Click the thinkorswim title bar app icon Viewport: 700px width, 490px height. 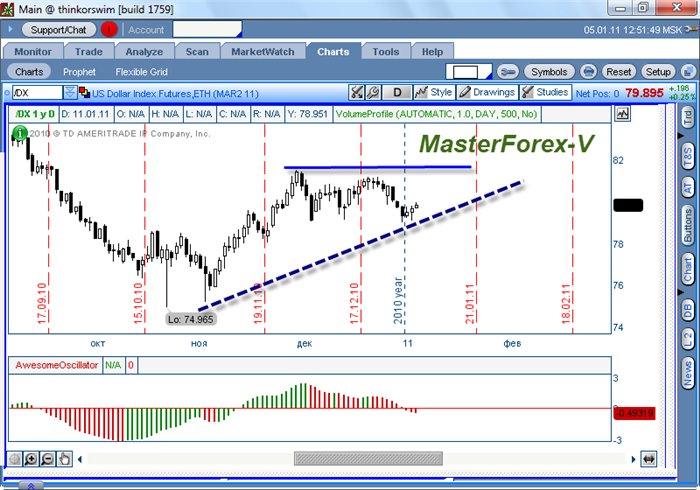click(x=7, y=8)
